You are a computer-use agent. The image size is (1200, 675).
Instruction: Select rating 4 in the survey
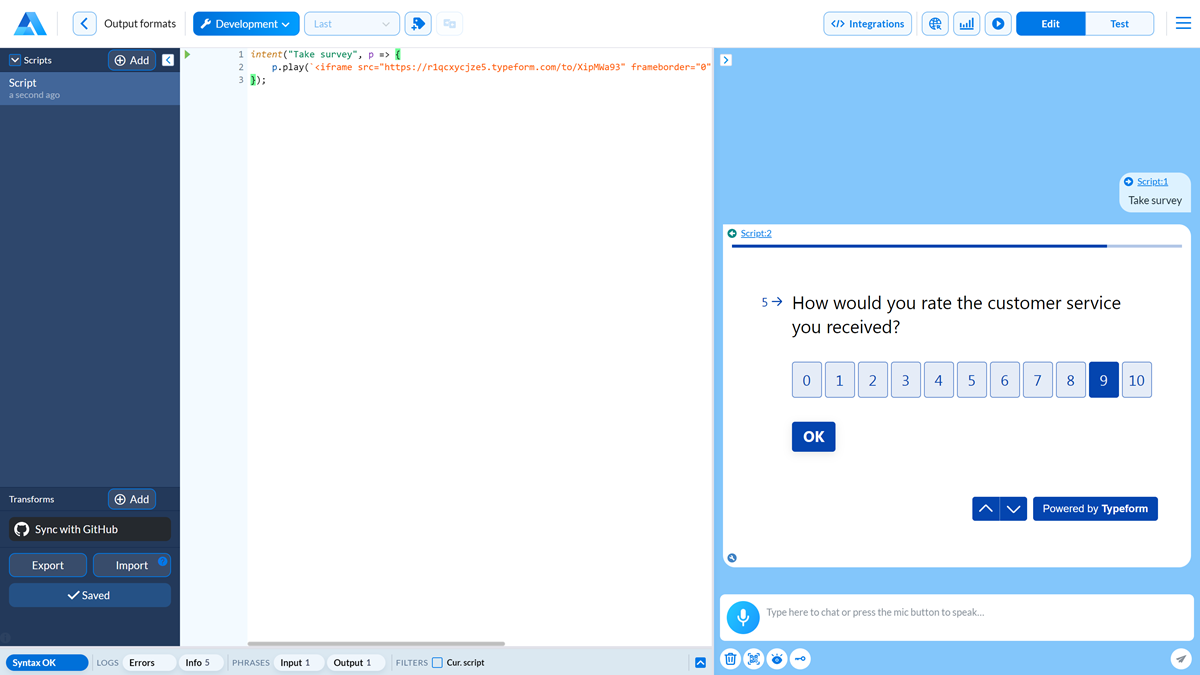[939, 380]
